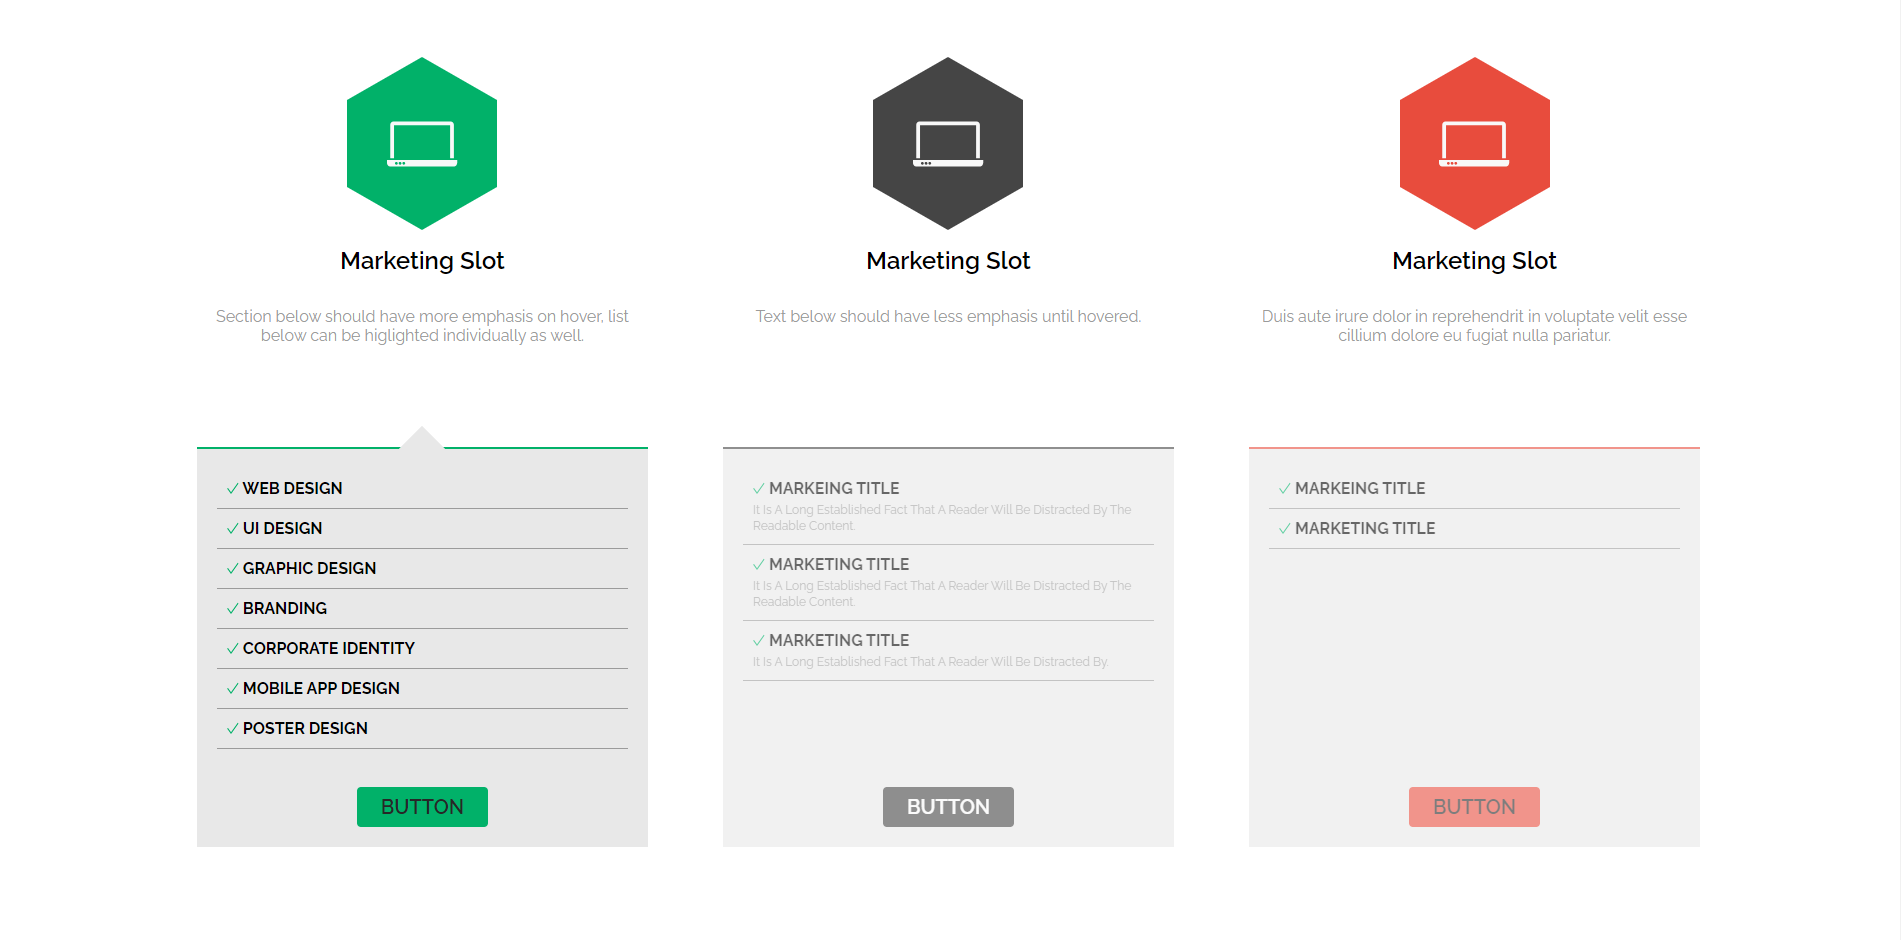Click checkmark icon beside POSTER DESIGN
Viewport: 1901px width, 940px height.
coord(233,729)
